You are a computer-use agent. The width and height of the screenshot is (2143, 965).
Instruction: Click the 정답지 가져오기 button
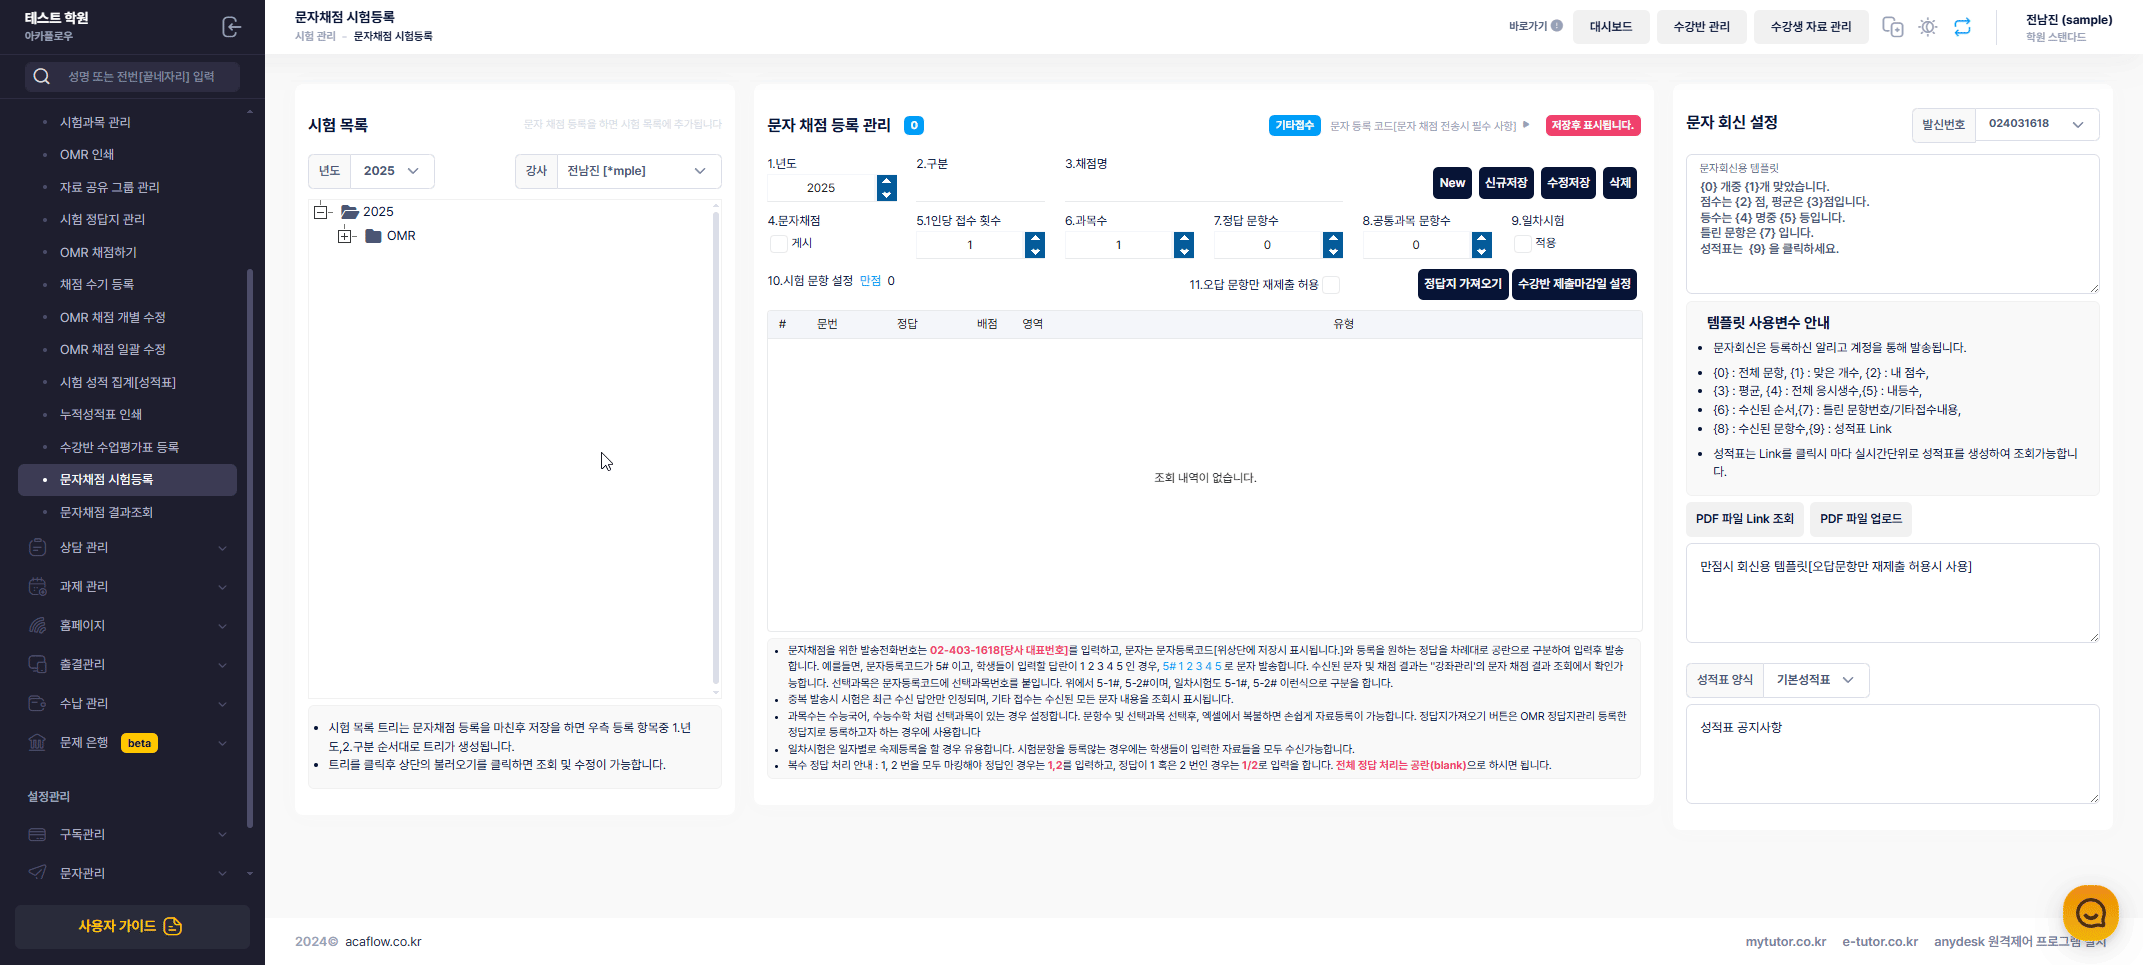coord(1462,284)
